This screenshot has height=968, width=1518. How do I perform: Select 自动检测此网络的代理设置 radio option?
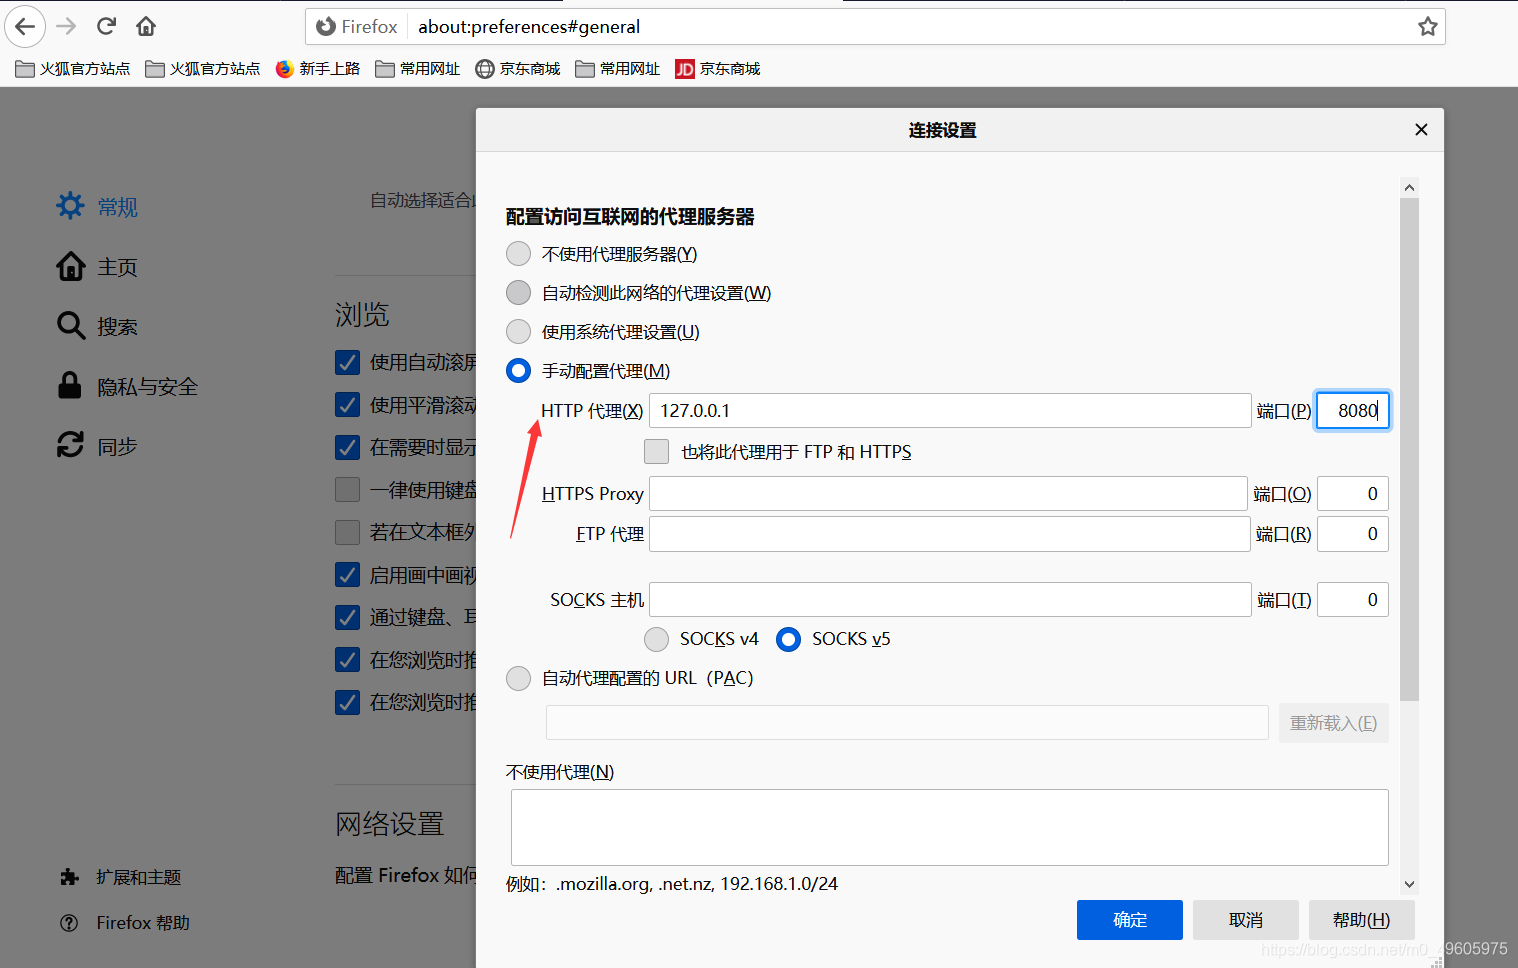point(518,293)
